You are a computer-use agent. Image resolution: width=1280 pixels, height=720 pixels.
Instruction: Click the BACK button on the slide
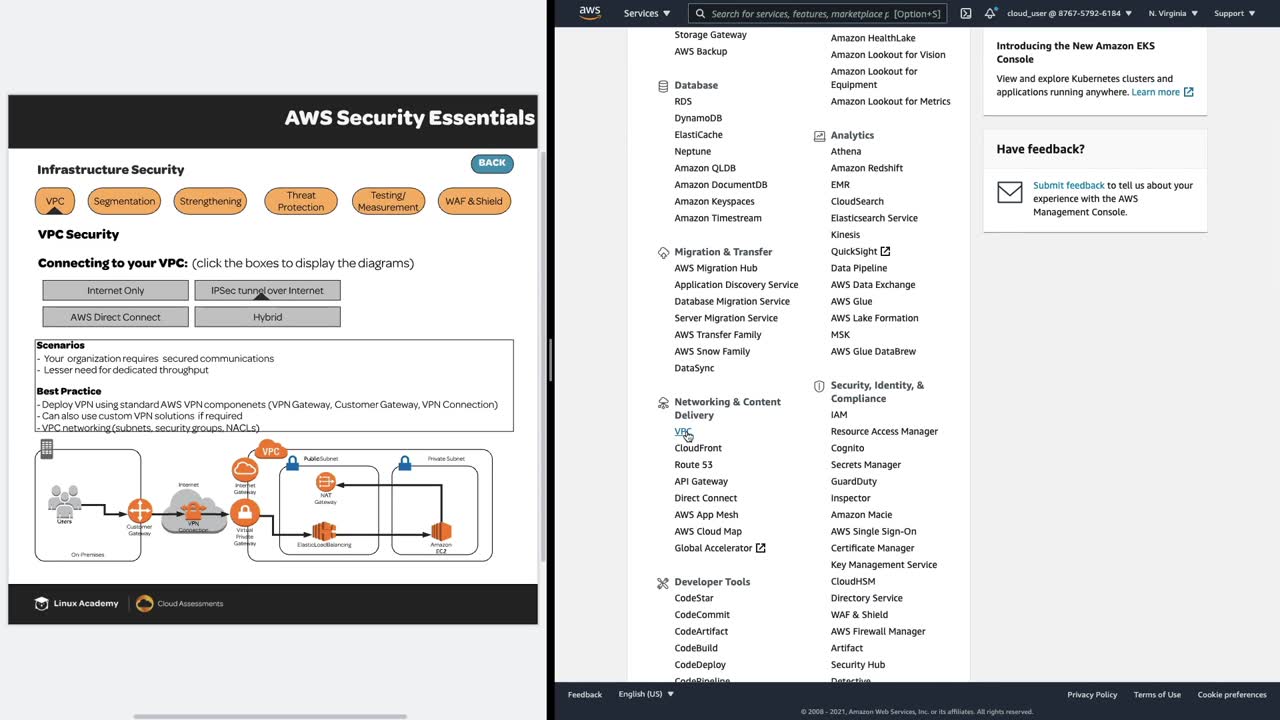[492, 163]
